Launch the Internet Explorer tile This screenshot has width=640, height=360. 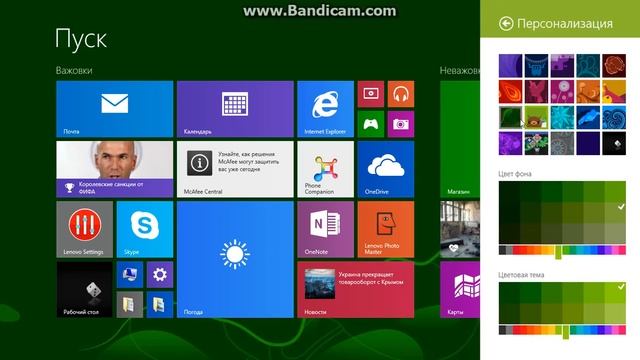(x=325, y=109)
